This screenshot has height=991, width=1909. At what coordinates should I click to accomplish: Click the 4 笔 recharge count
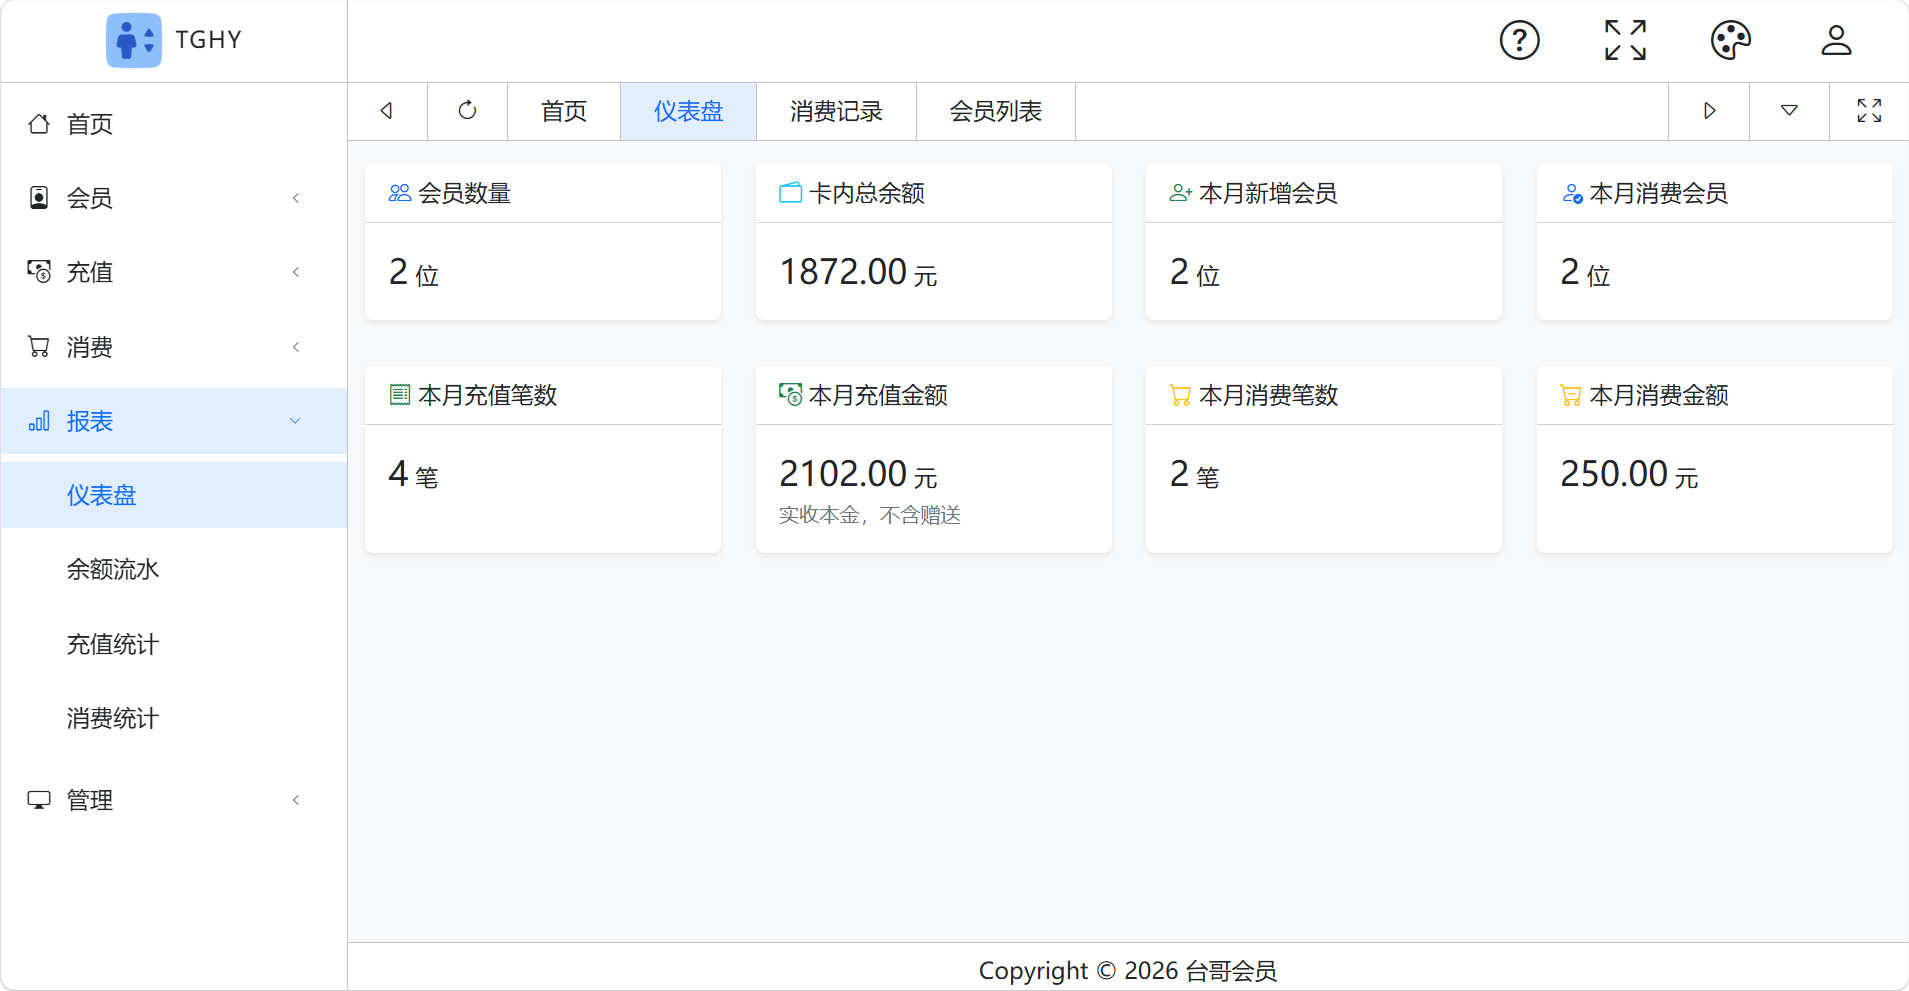(x=414, y=474)
